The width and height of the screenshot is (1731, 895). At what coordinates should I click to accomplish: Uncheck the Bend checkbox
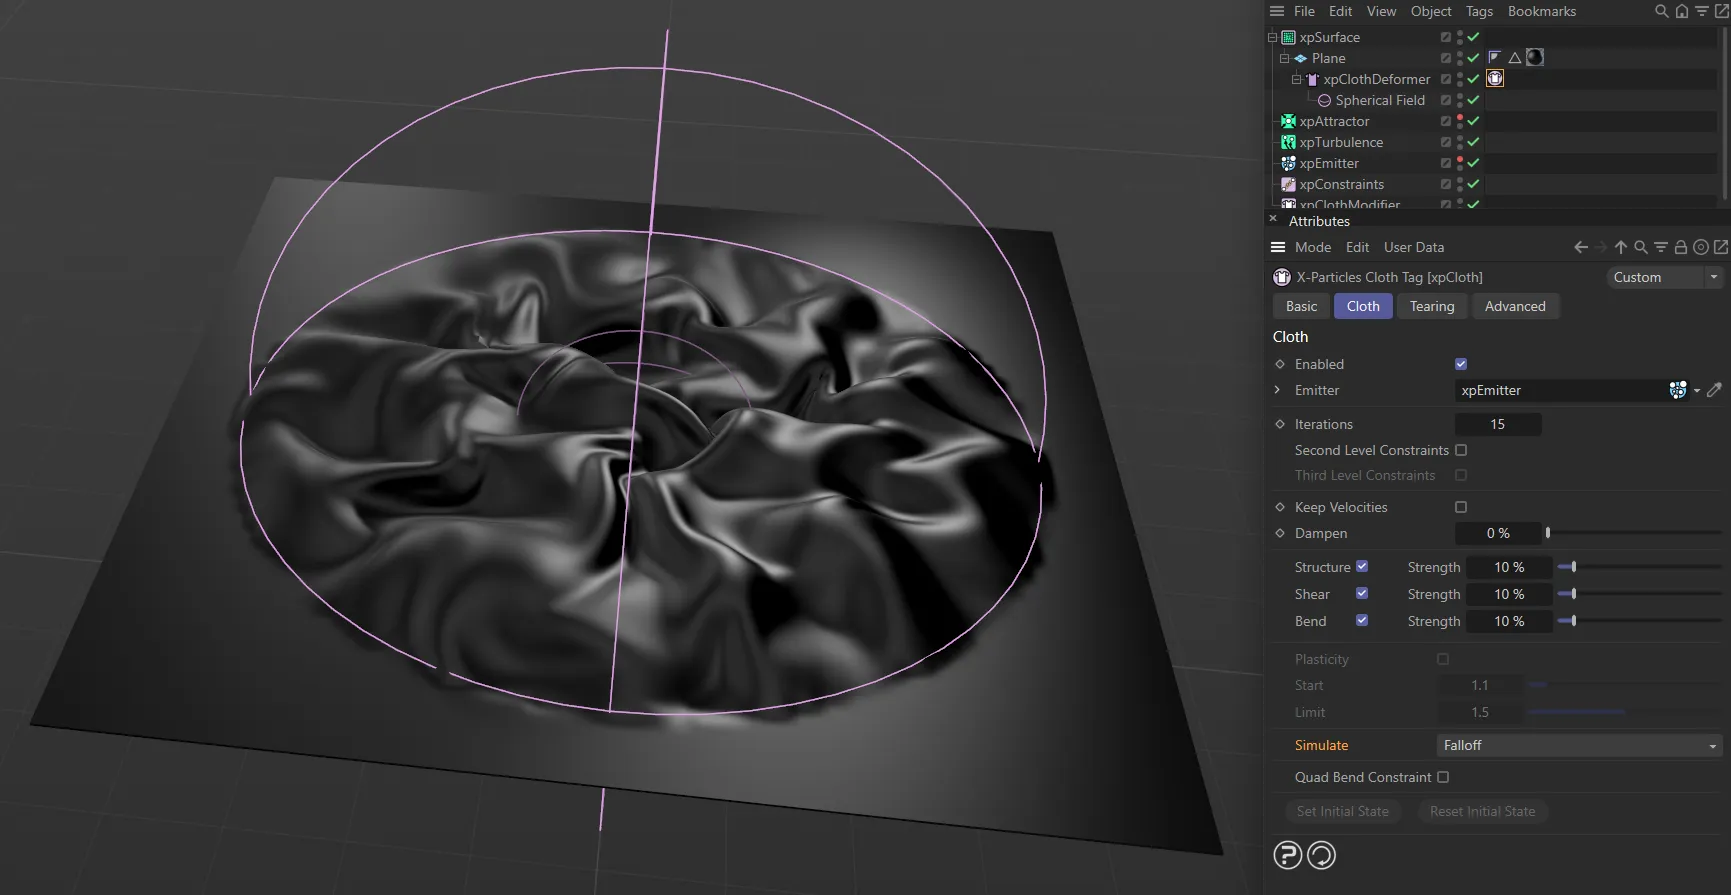pyautogui.click(x=1362, y=620)
